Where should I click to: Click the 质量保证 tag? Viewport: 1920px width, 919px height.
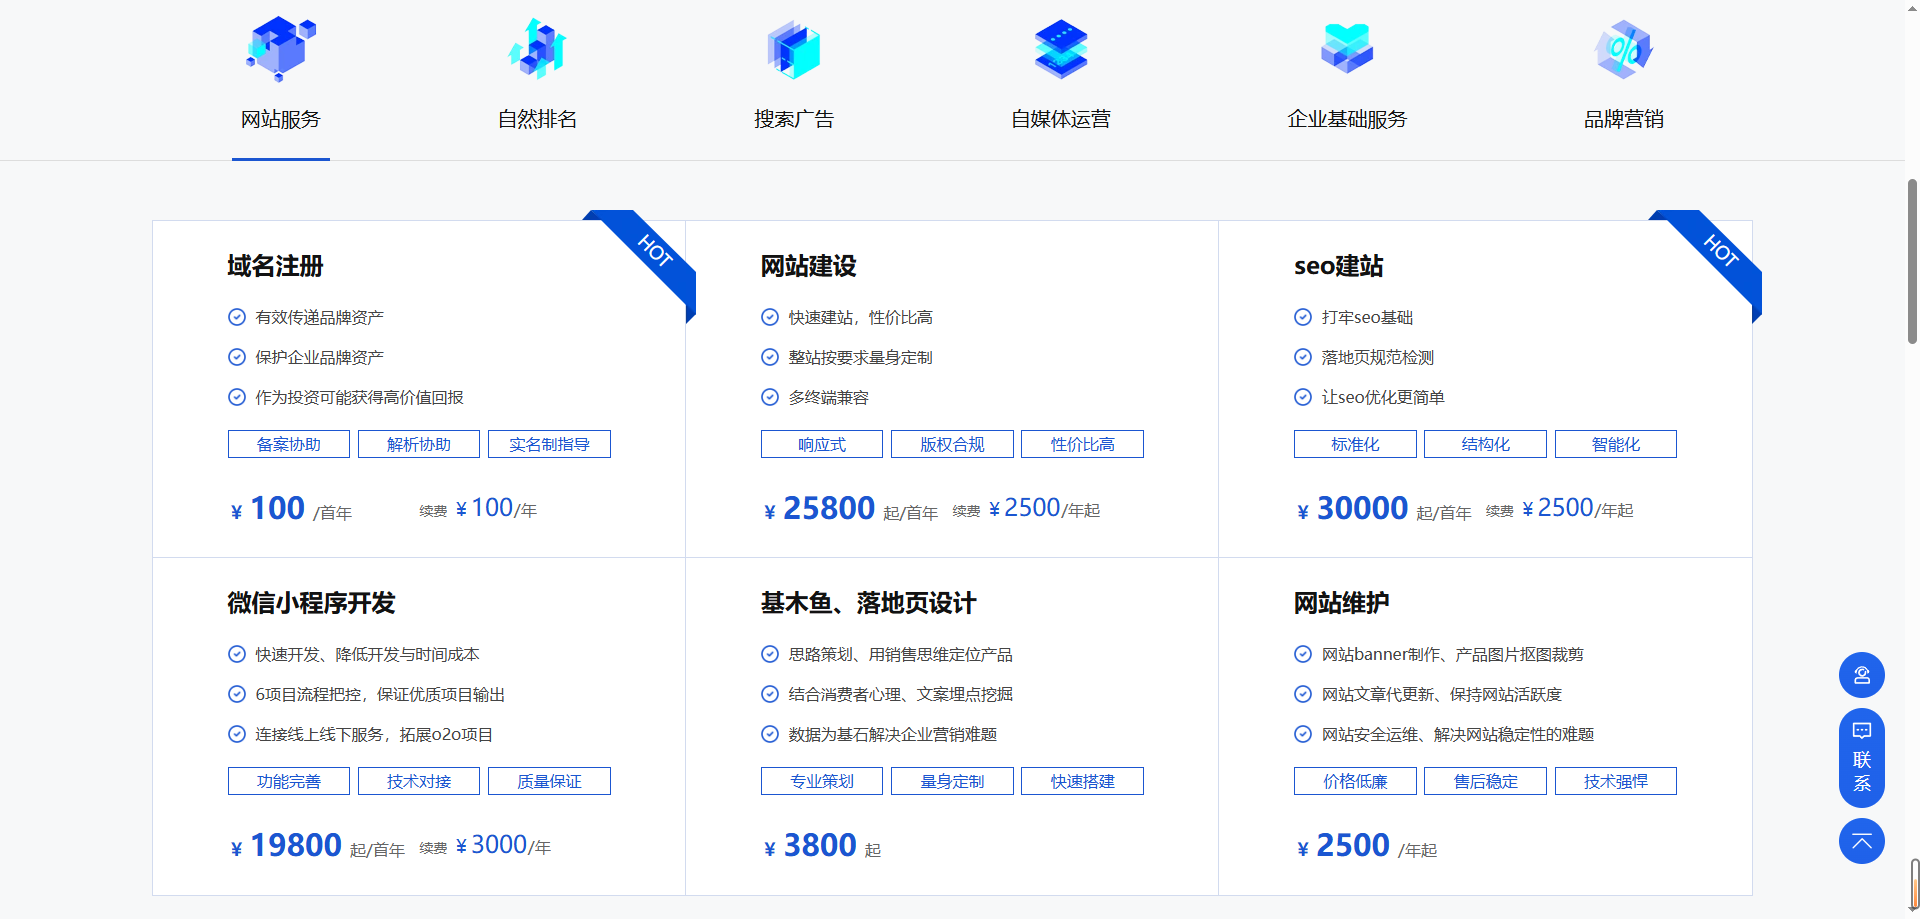(x=549, y=781)
